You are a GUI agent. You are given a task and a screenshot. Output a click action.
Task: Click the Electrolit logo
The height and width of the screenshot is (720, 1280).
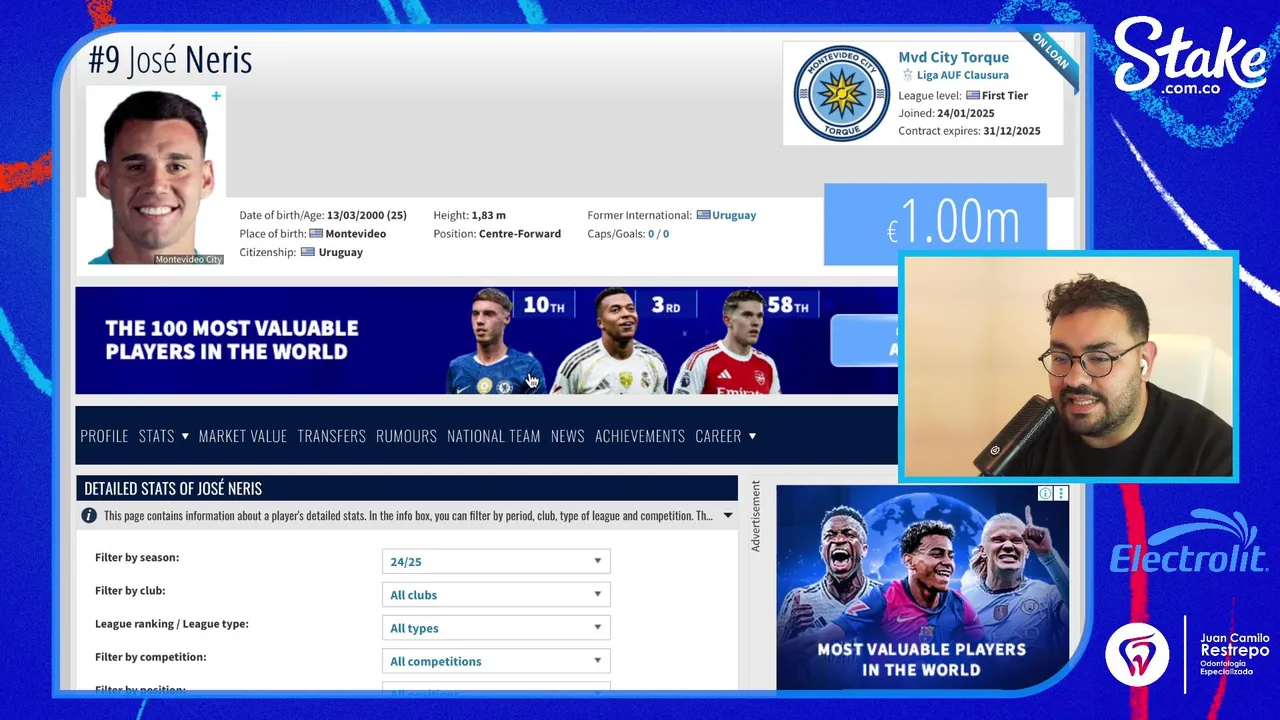(x=1189, y=544)
